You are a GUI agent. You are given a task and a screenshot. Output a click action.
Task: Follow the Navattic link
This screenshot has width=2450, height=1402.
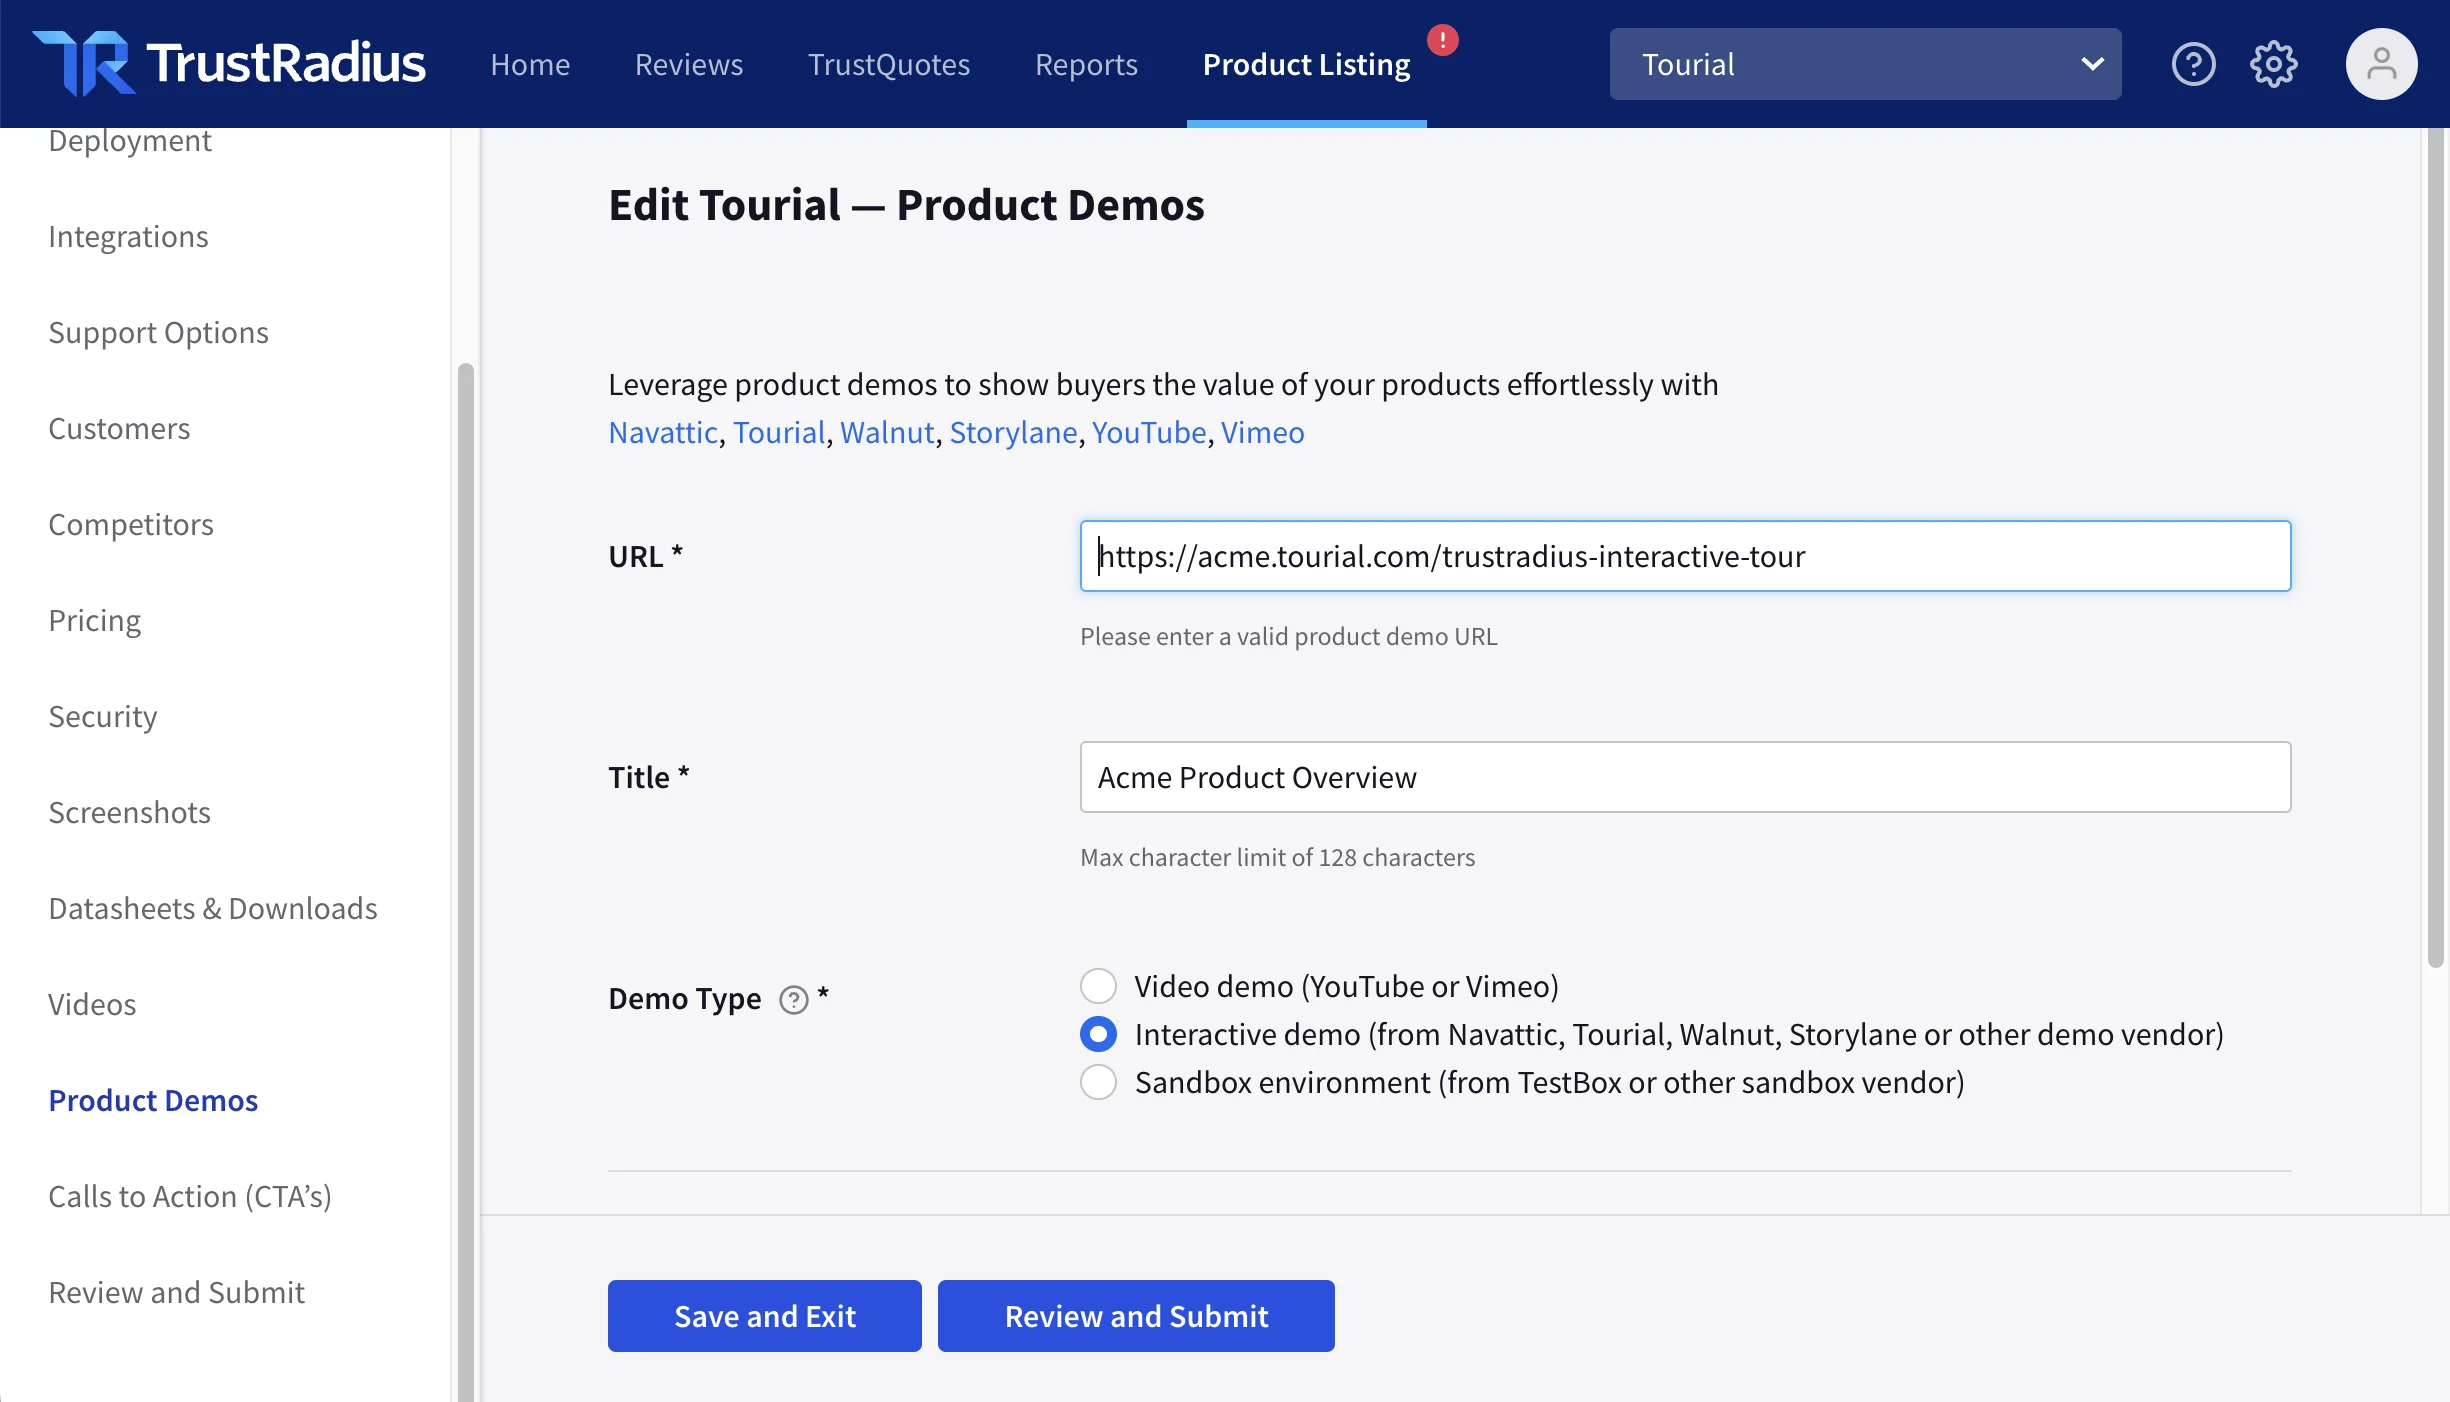663,432
